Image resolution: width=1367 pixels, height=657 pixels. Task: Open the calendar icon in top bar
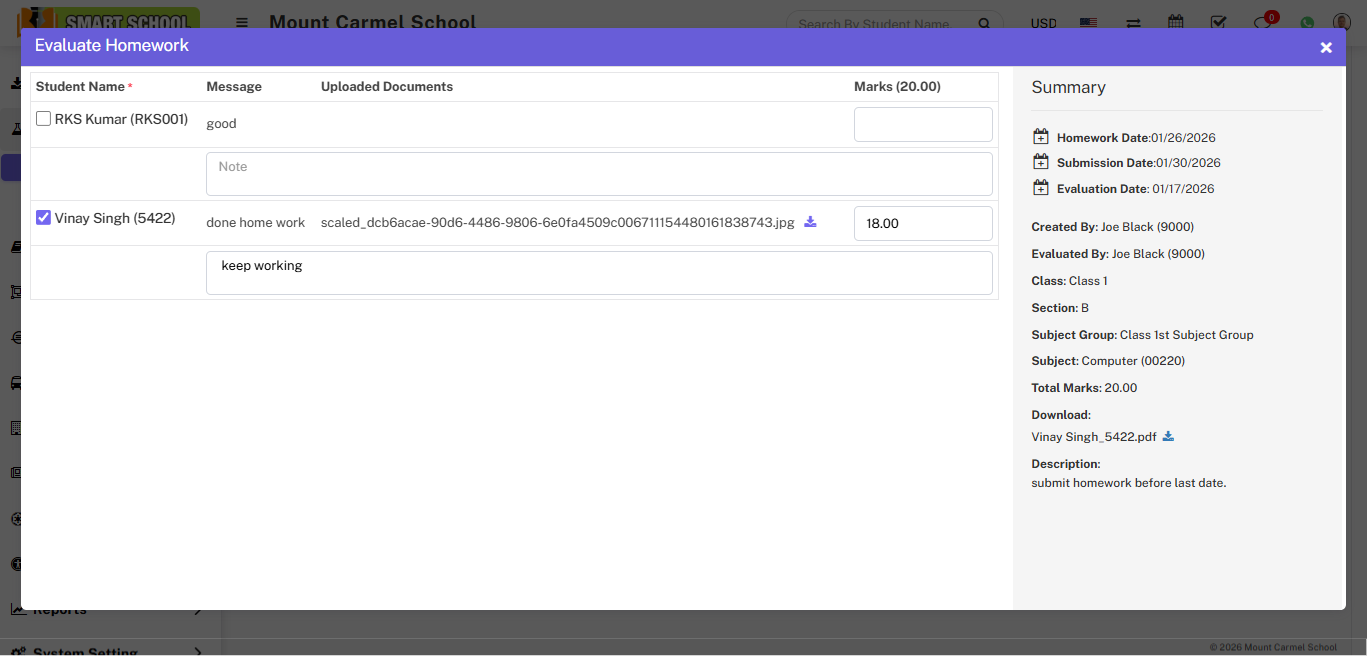coord(1176,22)
